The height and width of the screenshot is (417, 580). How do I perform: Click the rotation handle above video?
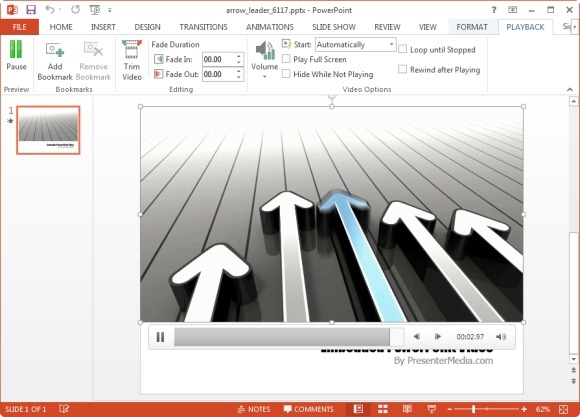(x=332, y=97)
